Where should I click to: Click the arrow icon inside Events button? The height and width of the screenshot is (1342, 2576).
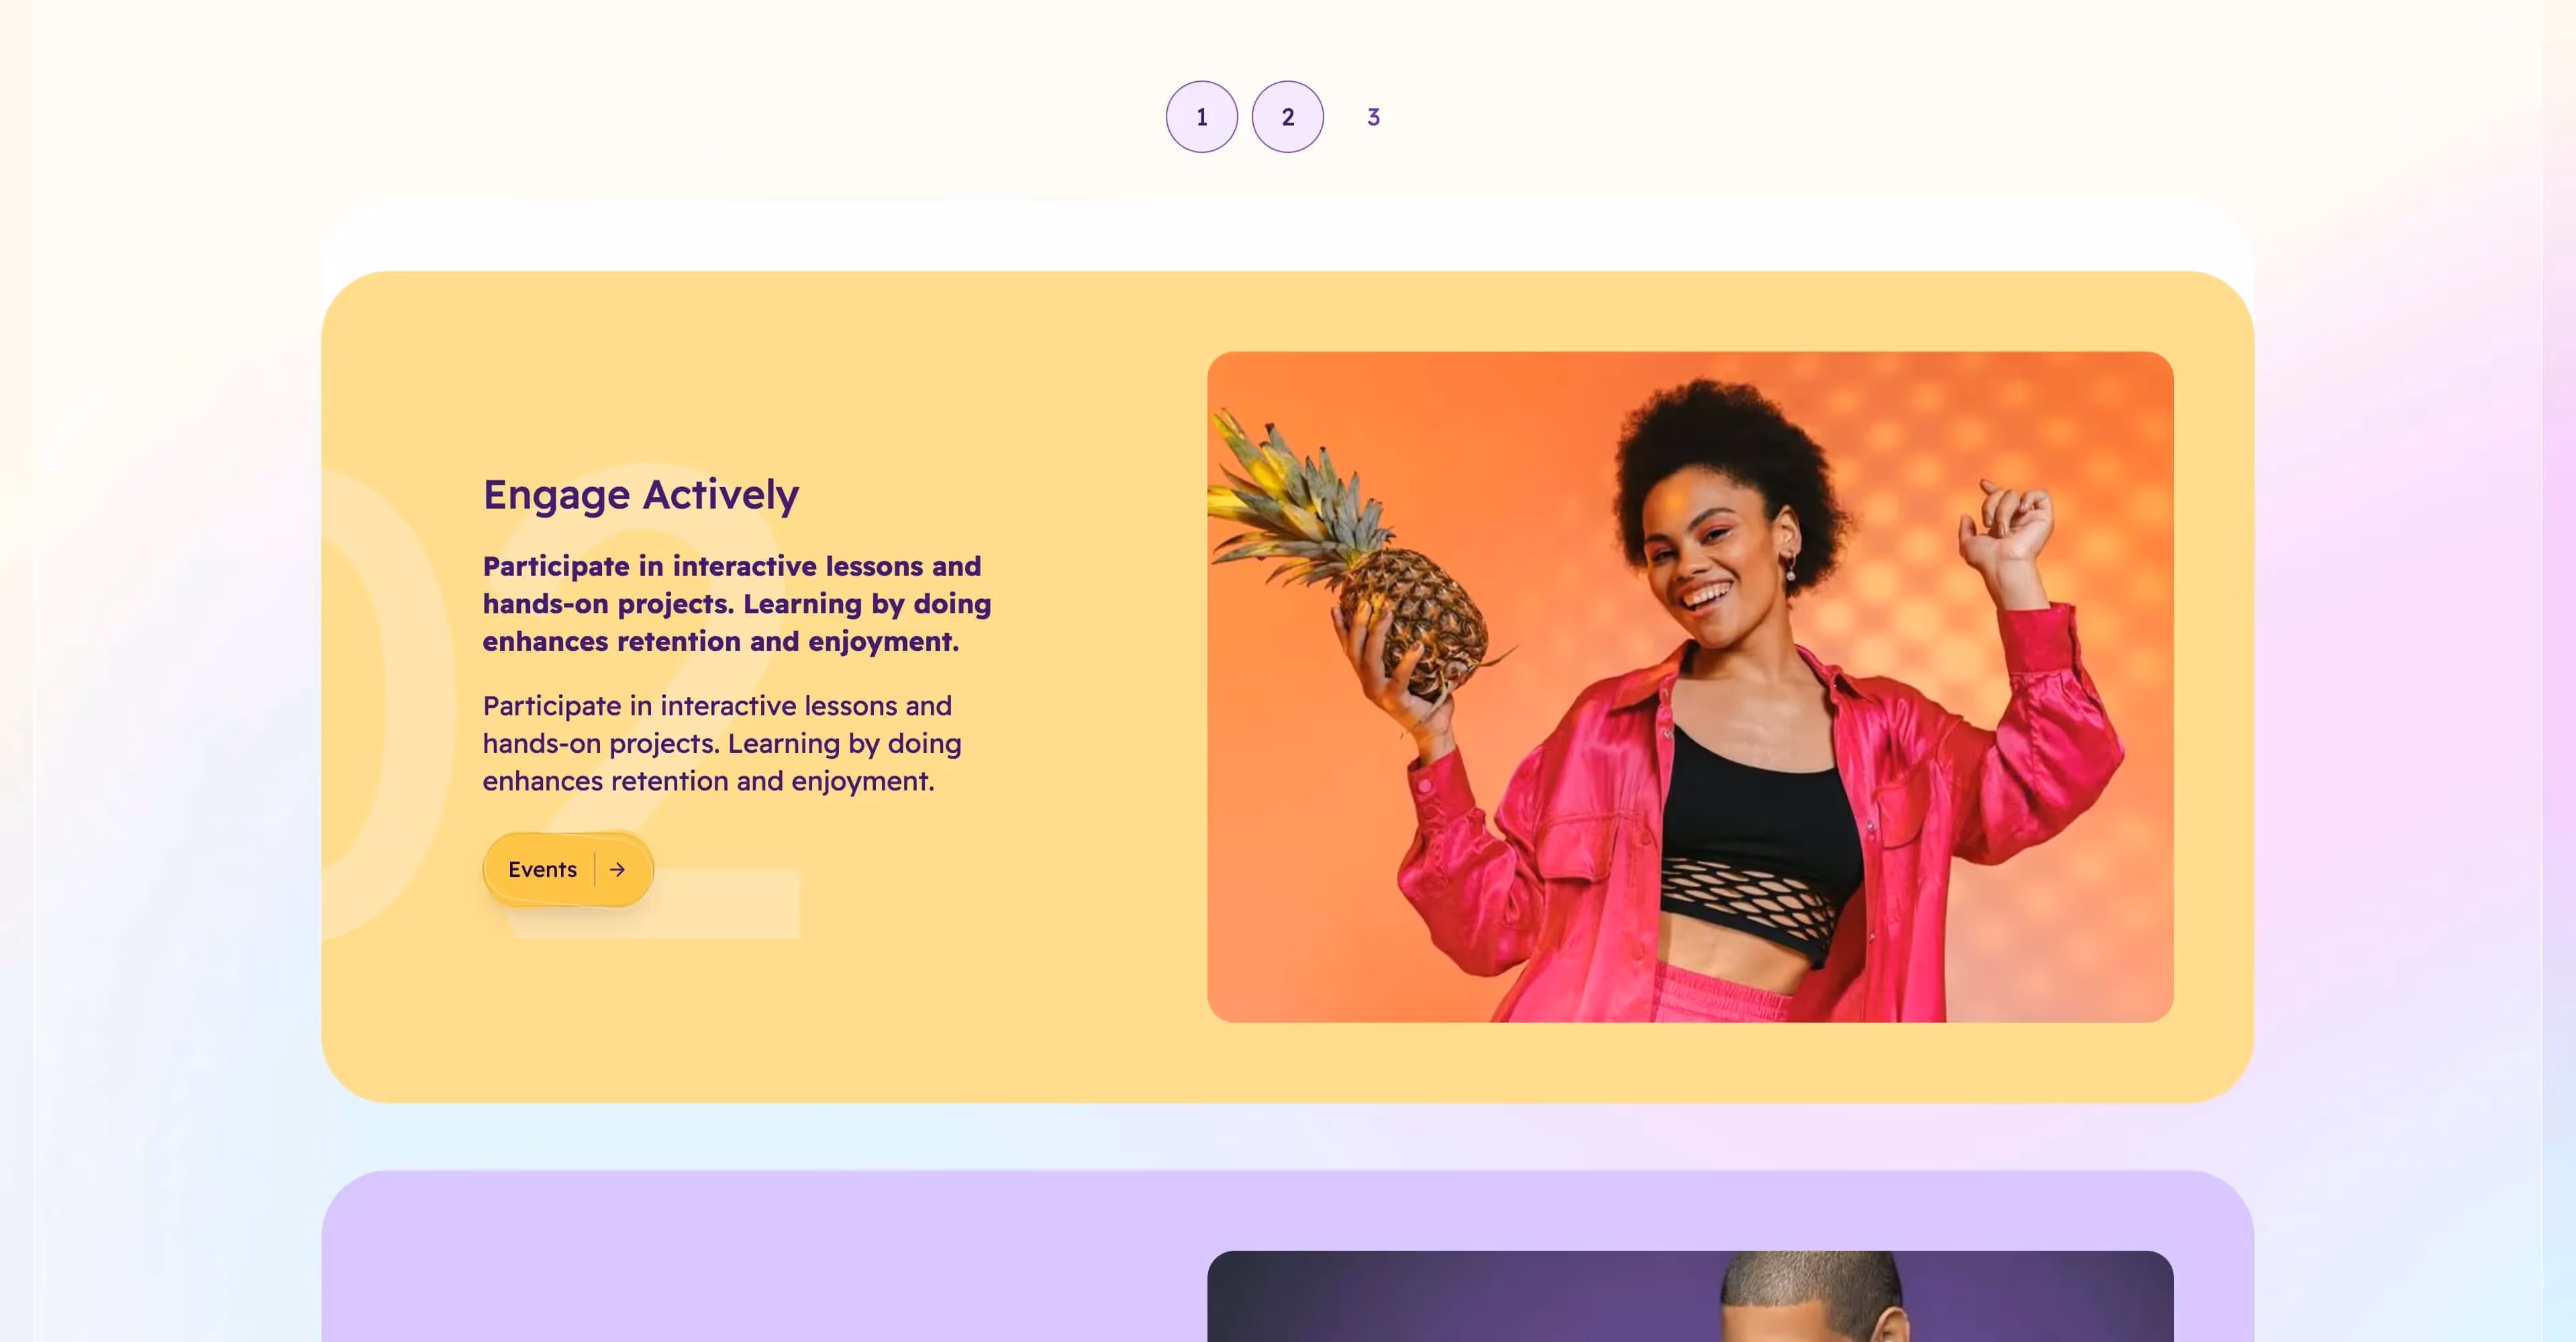pyautogui.click(x=617, y=870)
